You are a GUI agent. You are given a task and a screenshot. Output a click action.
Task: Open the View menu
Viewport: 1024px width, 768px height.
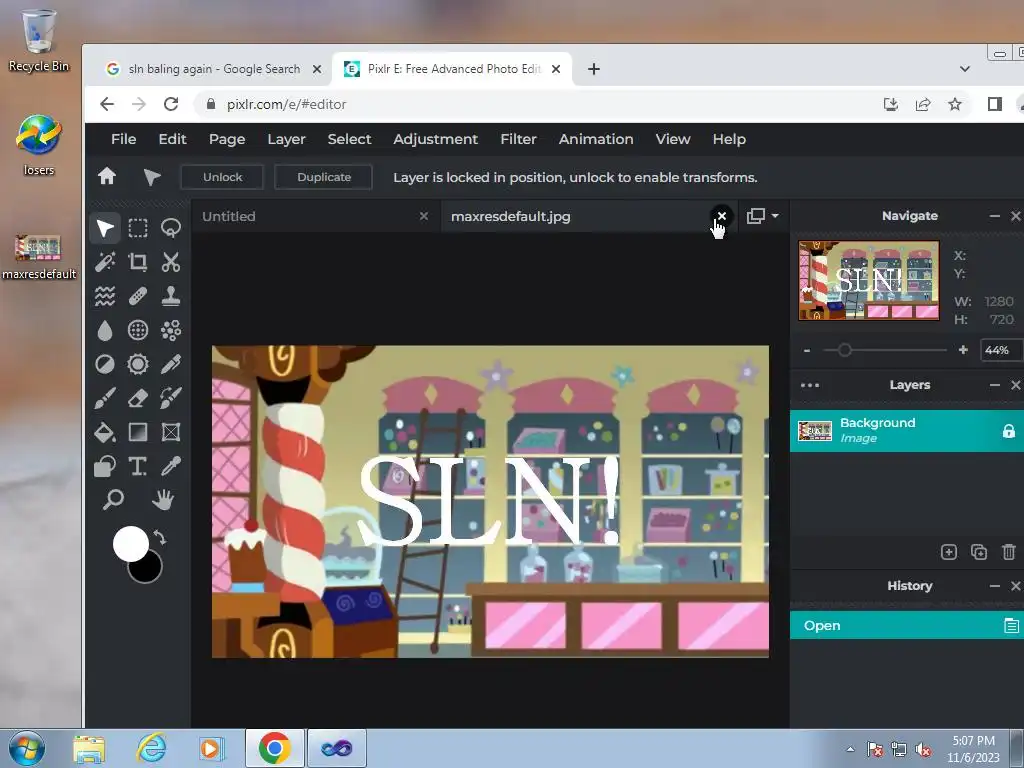pos(673,139)
